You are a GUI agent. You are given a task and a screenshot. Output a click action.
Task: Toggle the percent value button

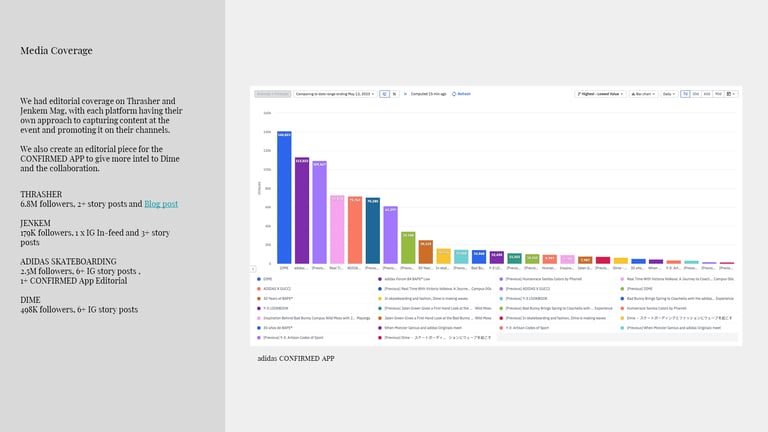[x=394, y=94]
